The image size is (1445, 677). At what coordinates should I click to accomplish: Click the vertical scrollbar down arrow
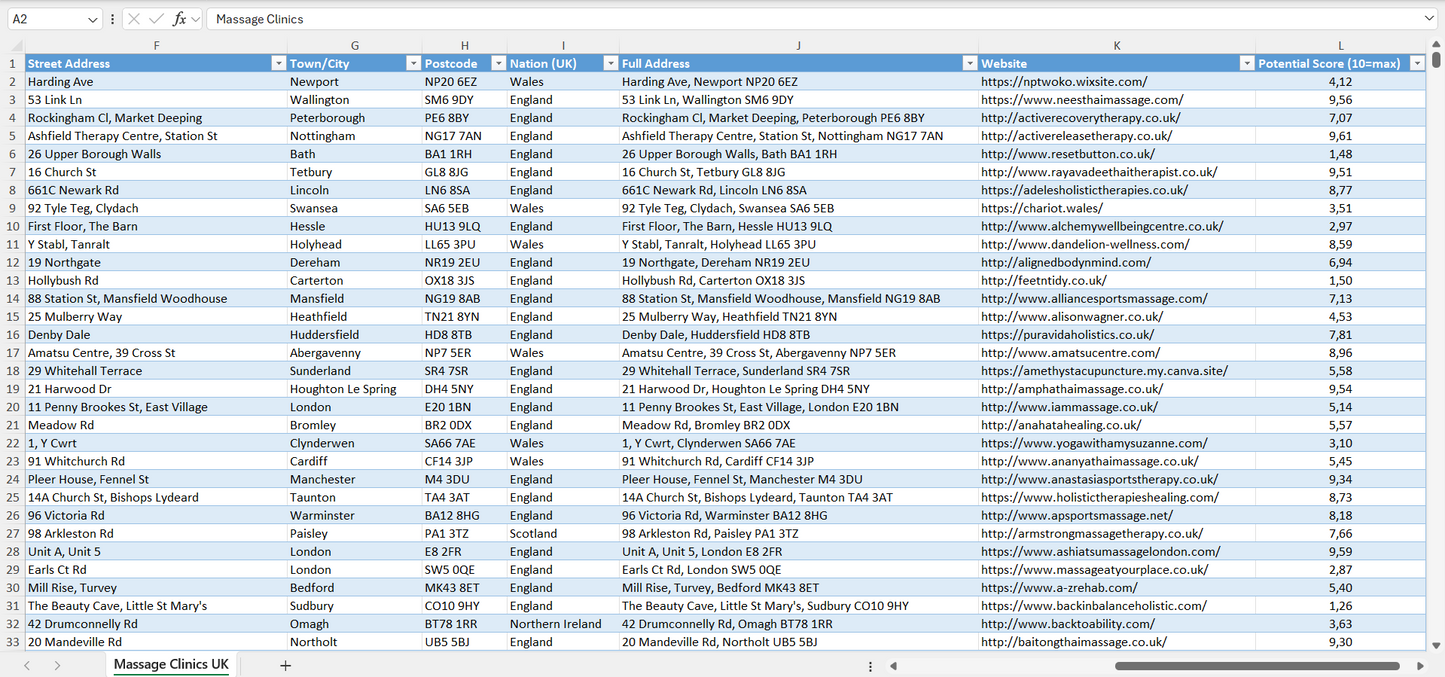1436,646
